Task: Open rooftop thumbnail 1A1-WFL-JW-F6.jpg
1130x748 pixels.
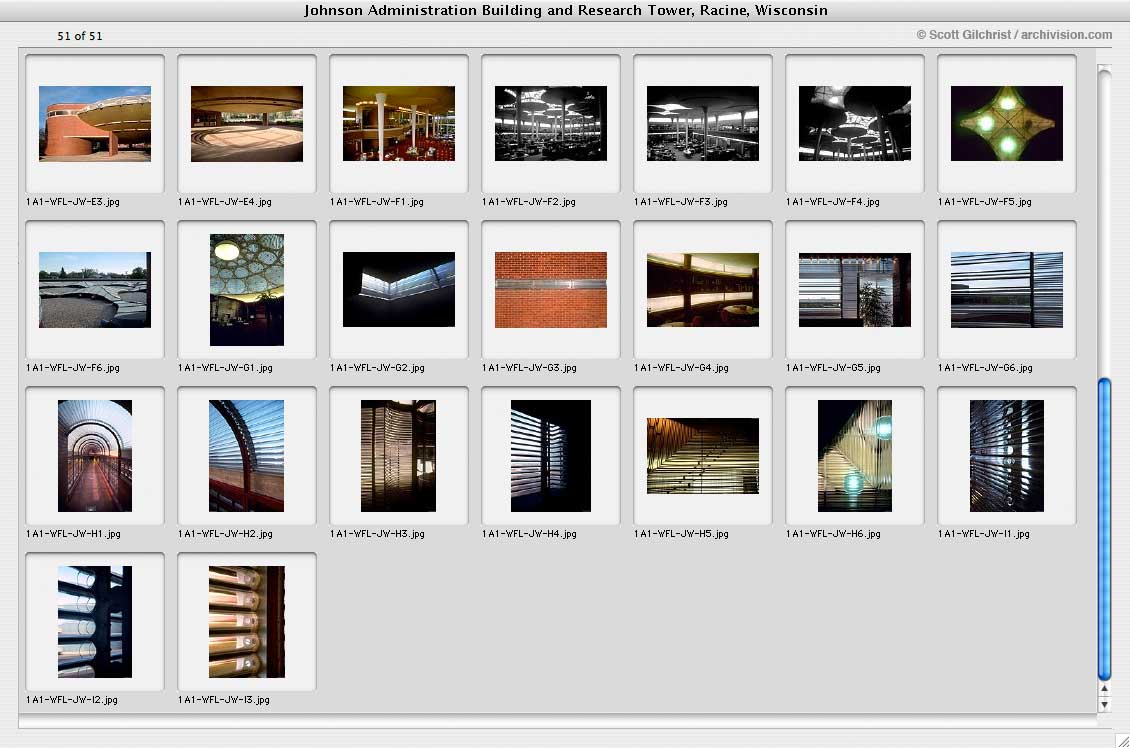Action: (x=95, y=290)
